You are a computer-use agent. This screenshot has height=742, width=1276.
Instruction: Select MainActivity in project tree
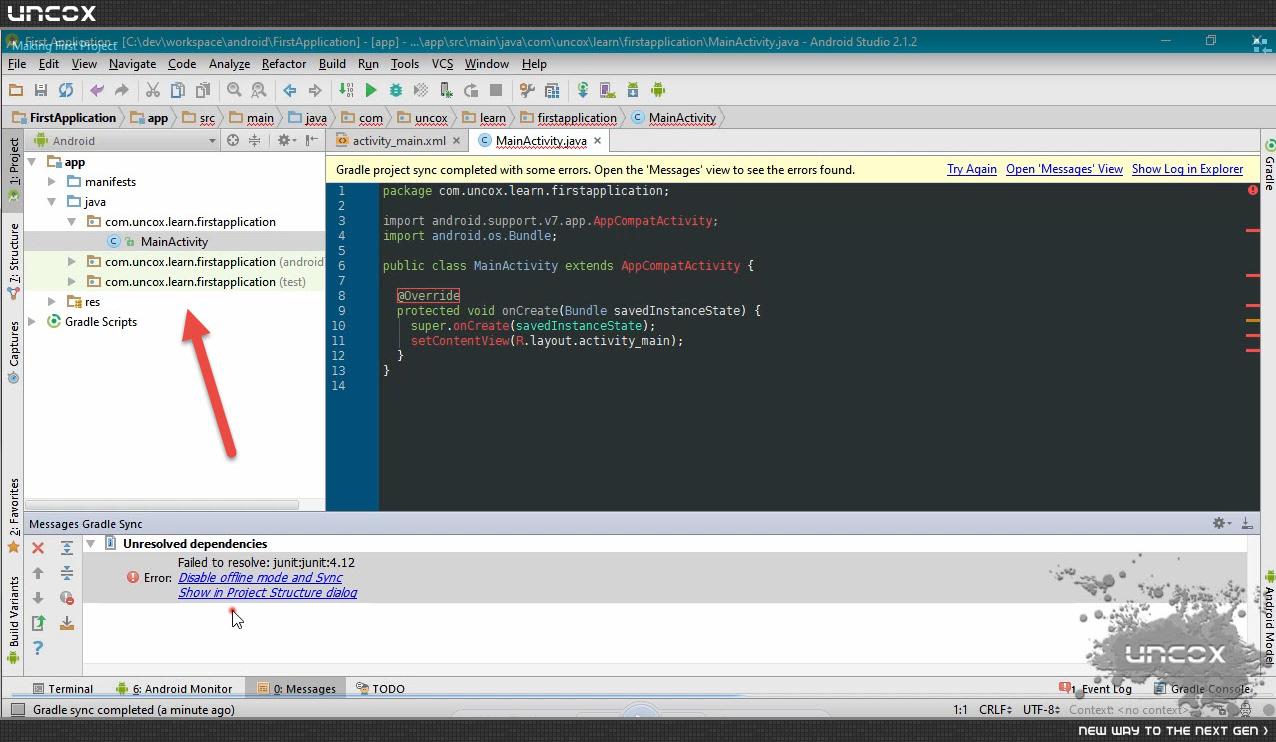coord(174,242)
